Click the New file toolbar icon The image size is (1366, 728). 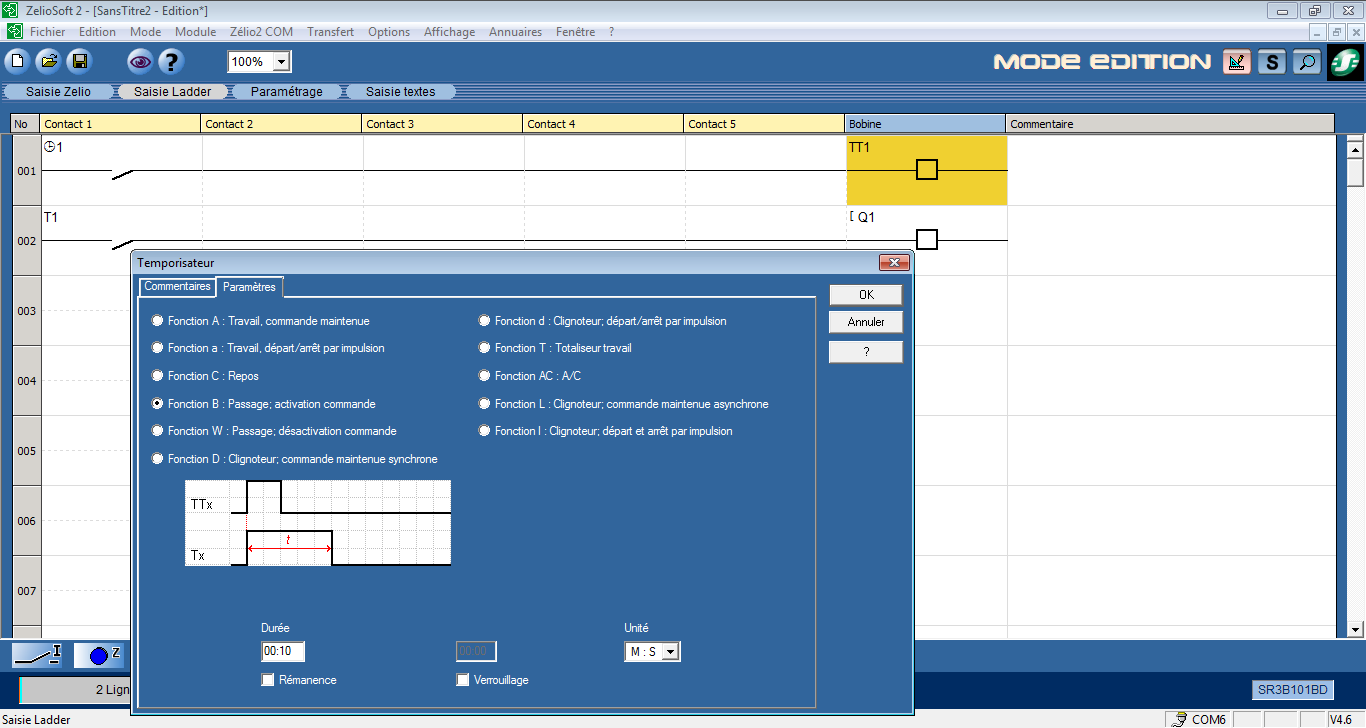point(17,62)
